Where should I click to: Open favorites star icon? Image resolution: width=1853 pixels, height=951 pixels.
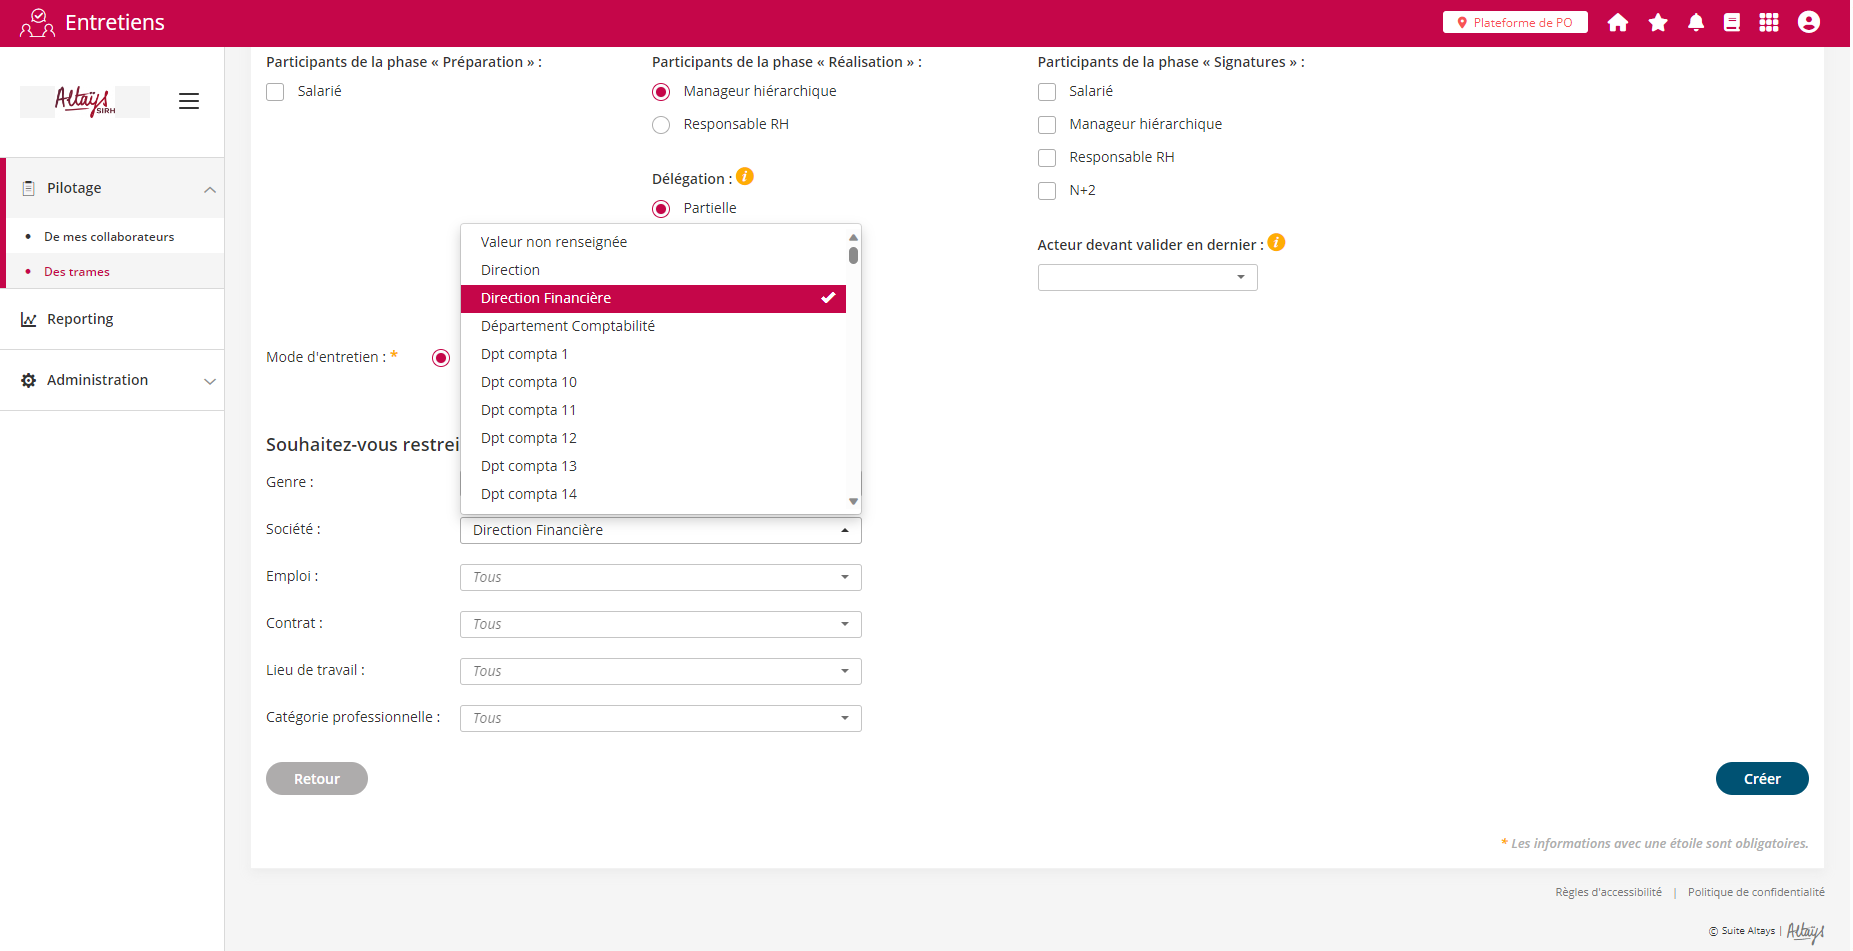1657,23
